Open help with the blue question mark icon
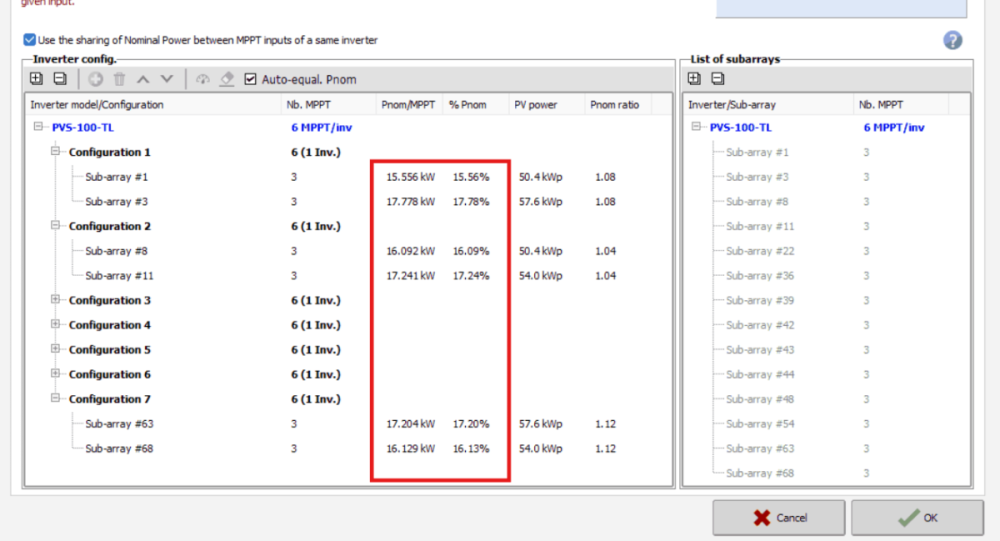 952,40
